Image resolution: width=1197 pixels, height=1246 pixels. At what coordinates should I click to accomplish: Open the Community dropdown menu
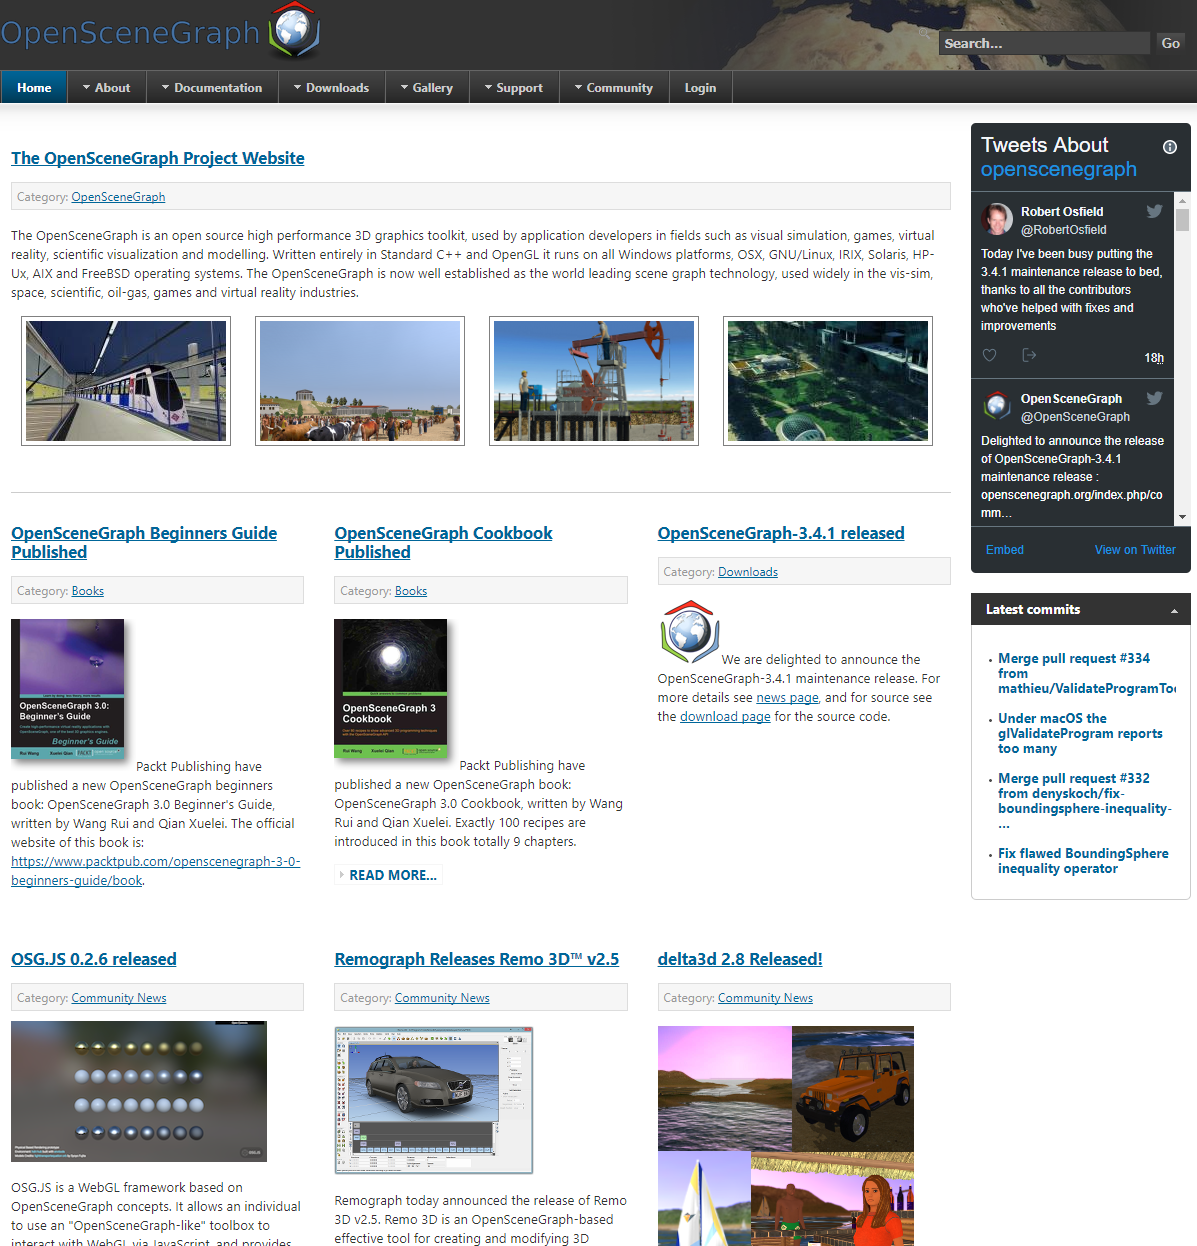[614, 88]
